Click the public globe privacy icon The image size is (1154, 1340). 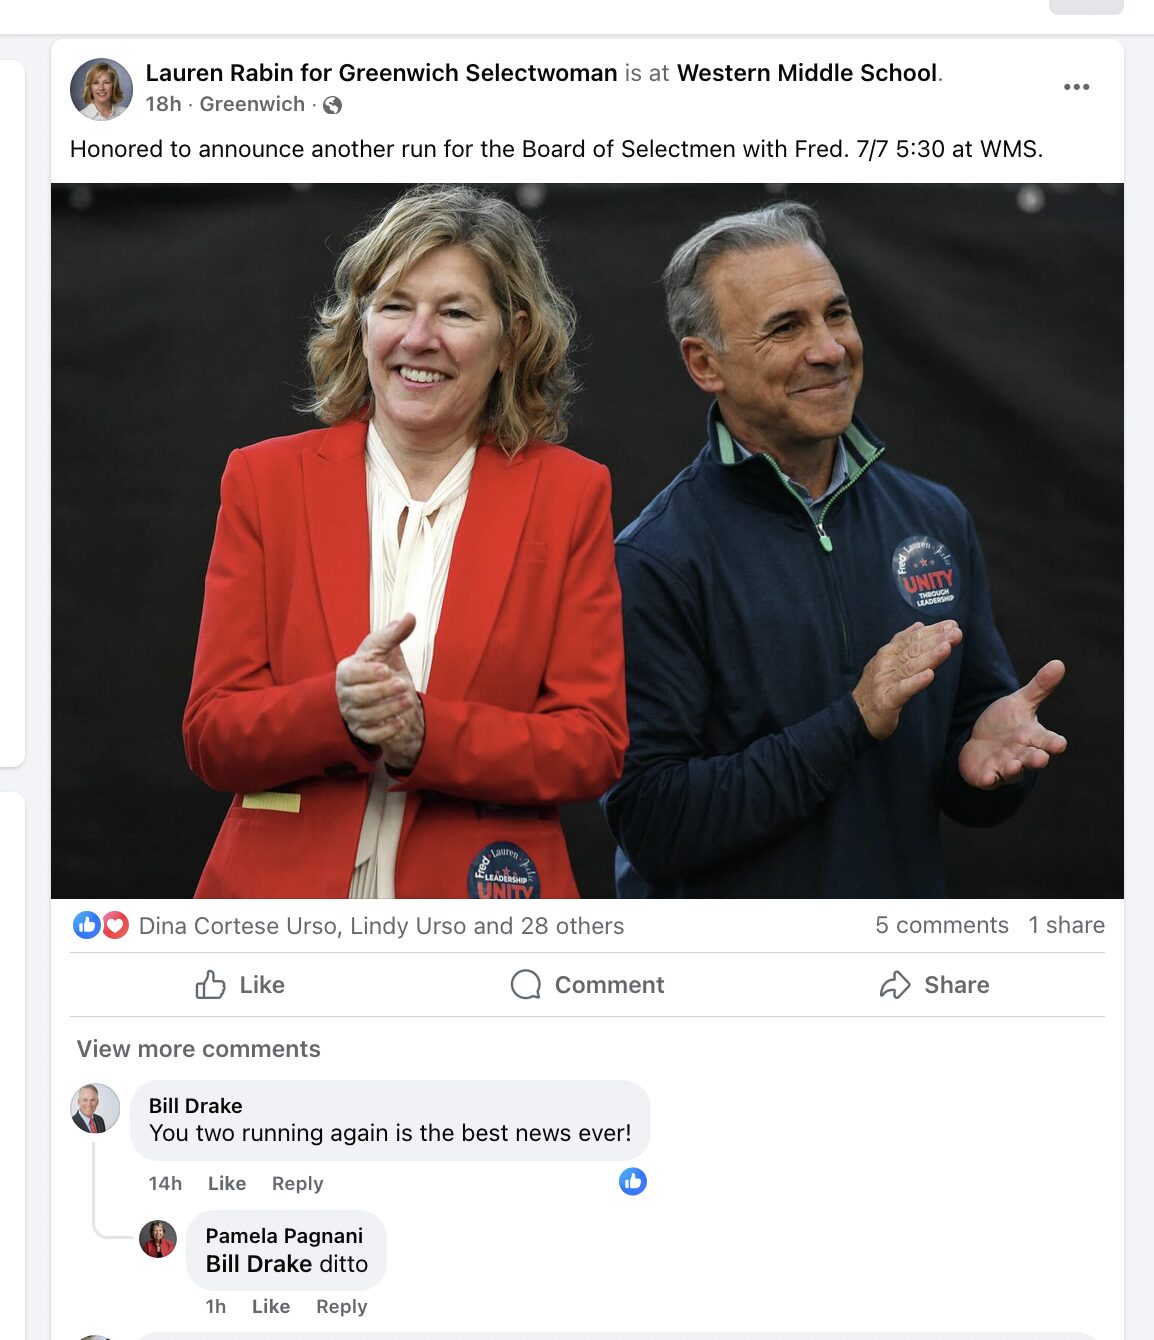coord(333,105)
